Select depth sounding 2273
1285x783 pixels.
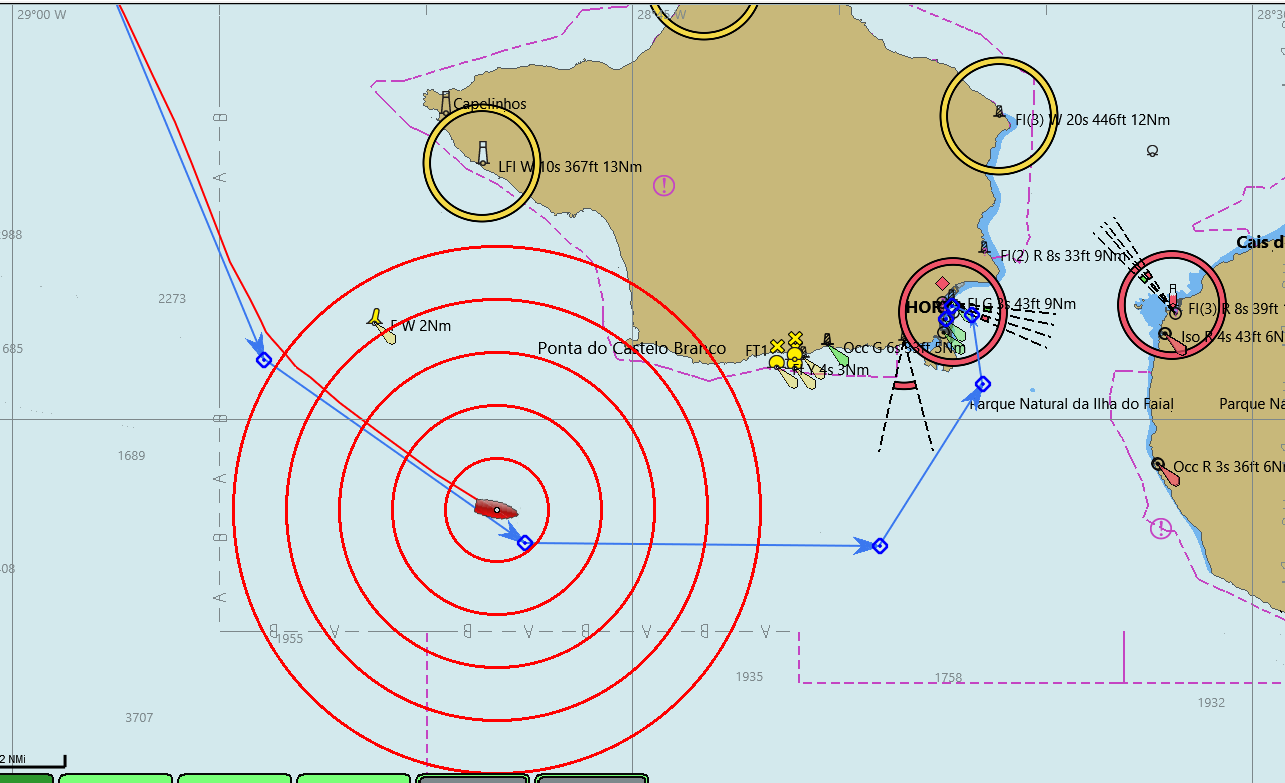pyautogui.click(x=172, y=298)
